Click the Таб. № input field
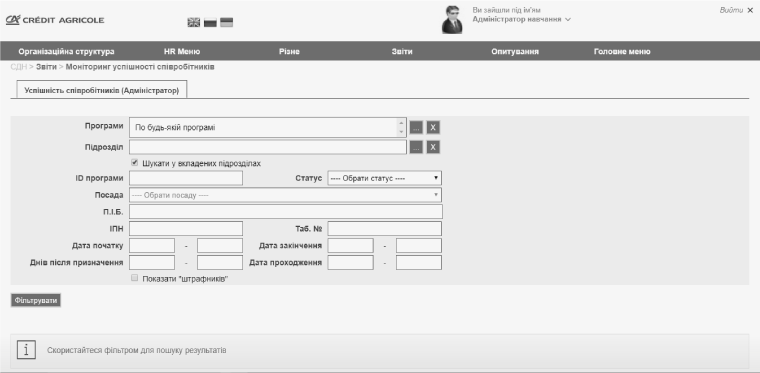Screen dimensions: 760x373 pyautogui.click(x=385, y=229)
